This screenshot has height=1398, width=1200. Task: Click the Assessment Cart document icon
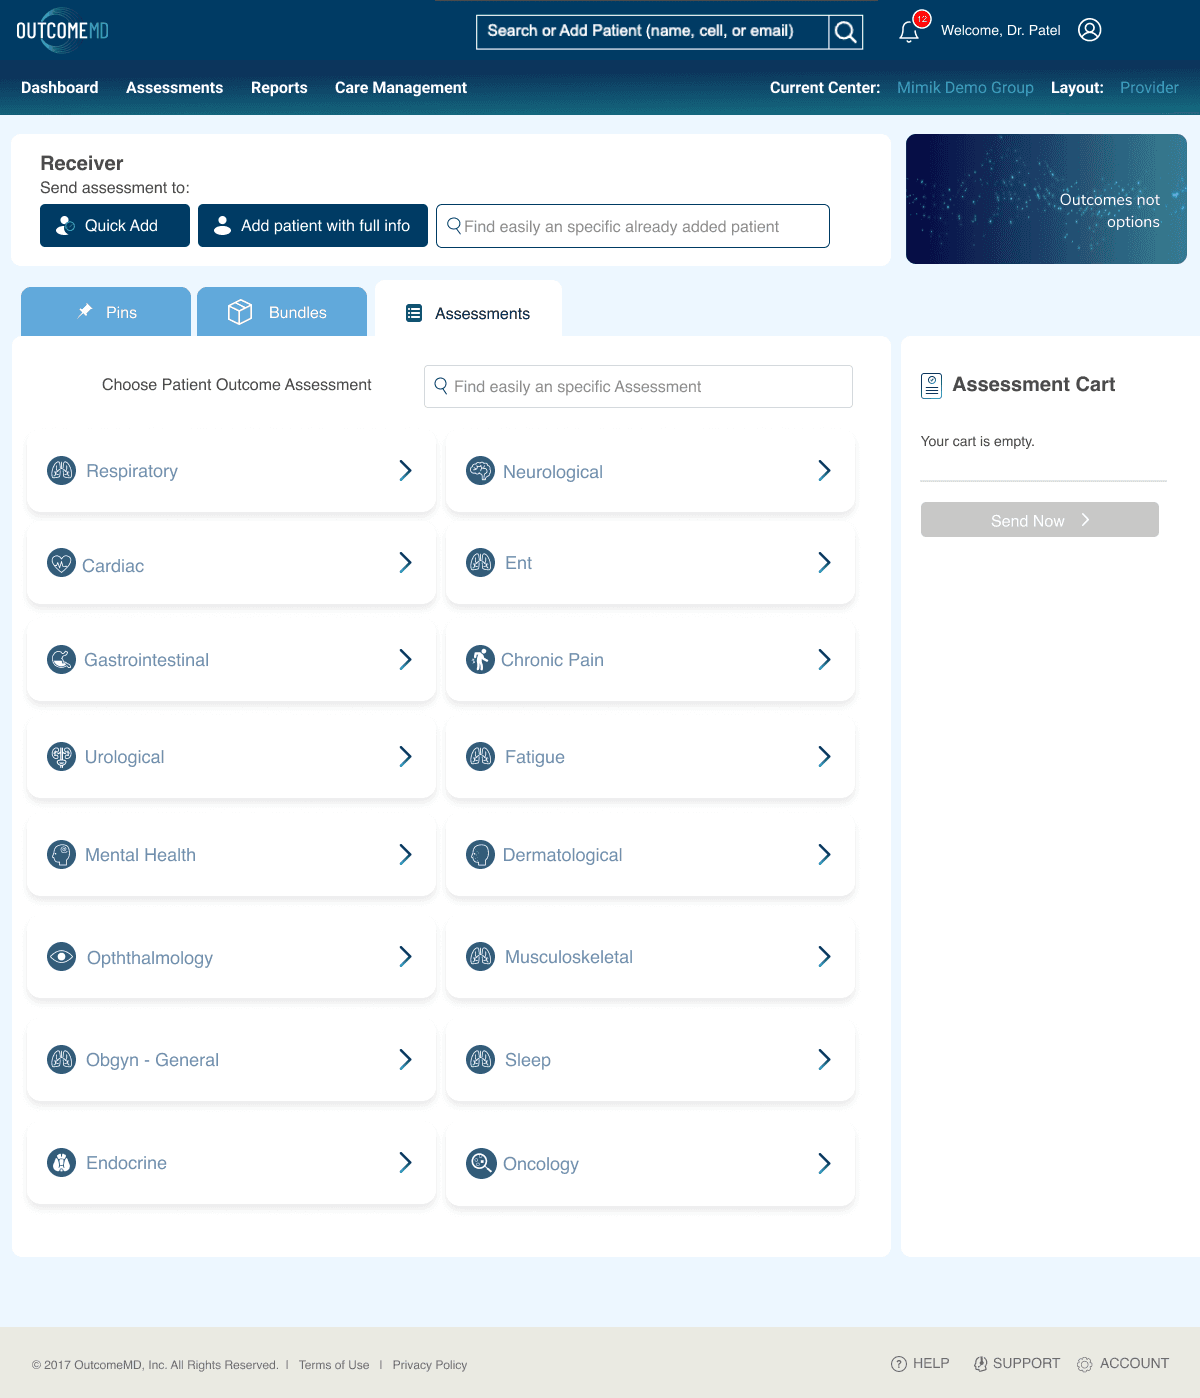931,385
